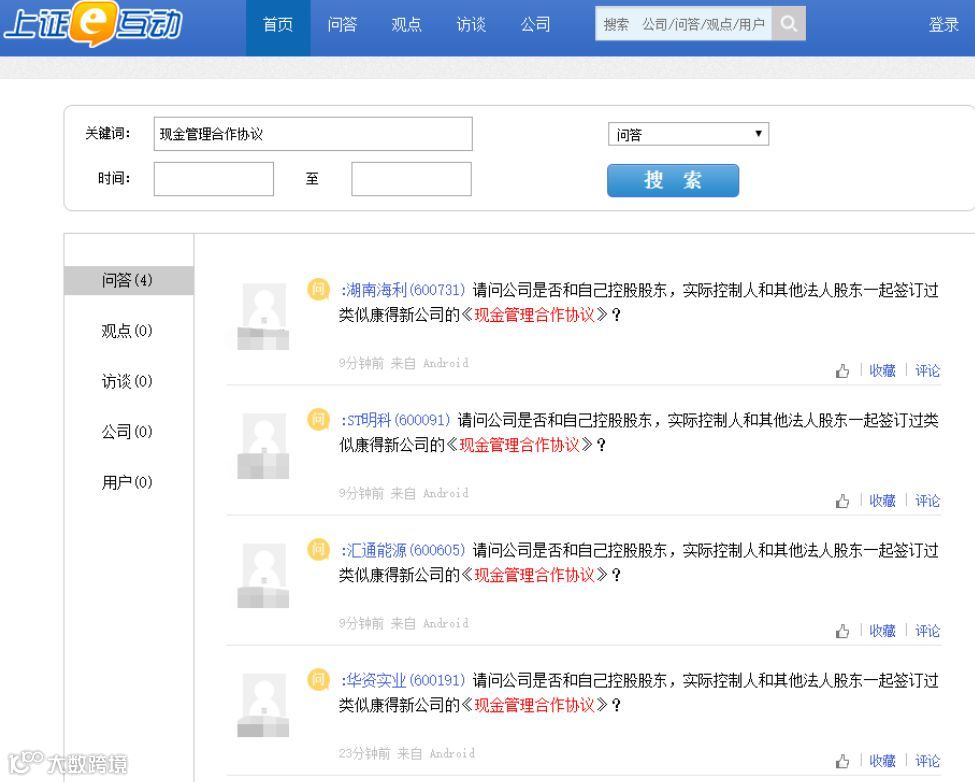Like the 湖南海利 question with thumbs-up

point(843,371)
